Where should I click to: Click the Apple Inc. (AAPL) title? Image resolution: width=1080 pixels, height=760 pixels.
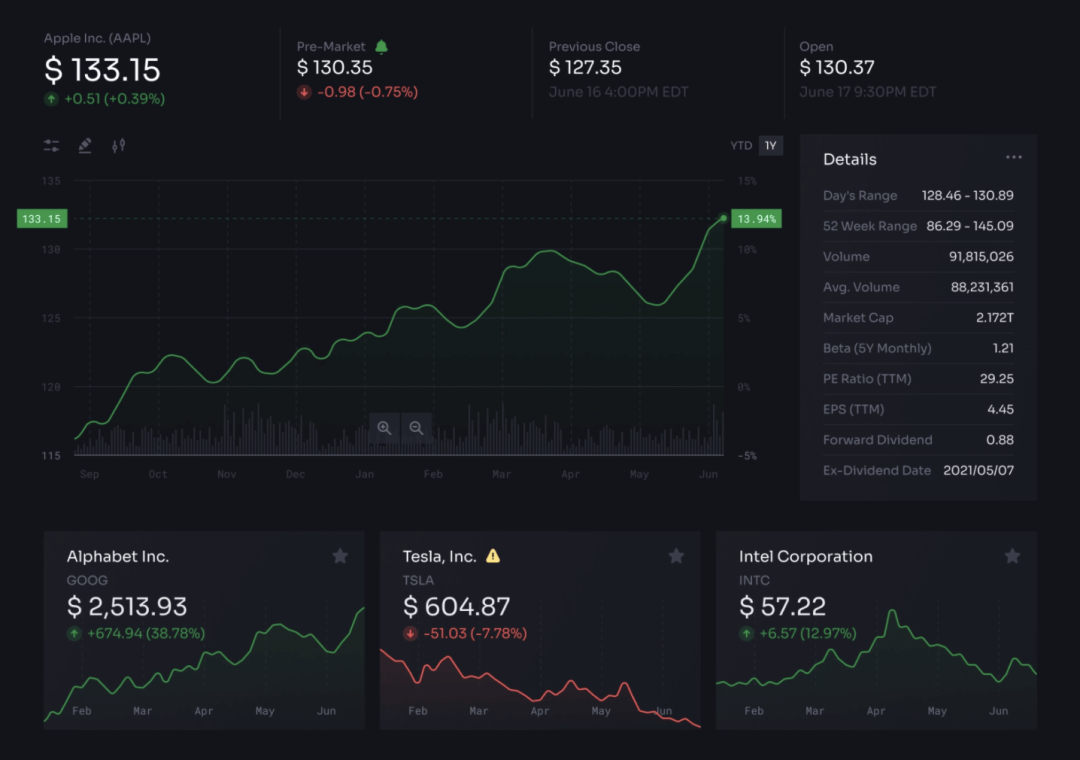click(97, 38)
